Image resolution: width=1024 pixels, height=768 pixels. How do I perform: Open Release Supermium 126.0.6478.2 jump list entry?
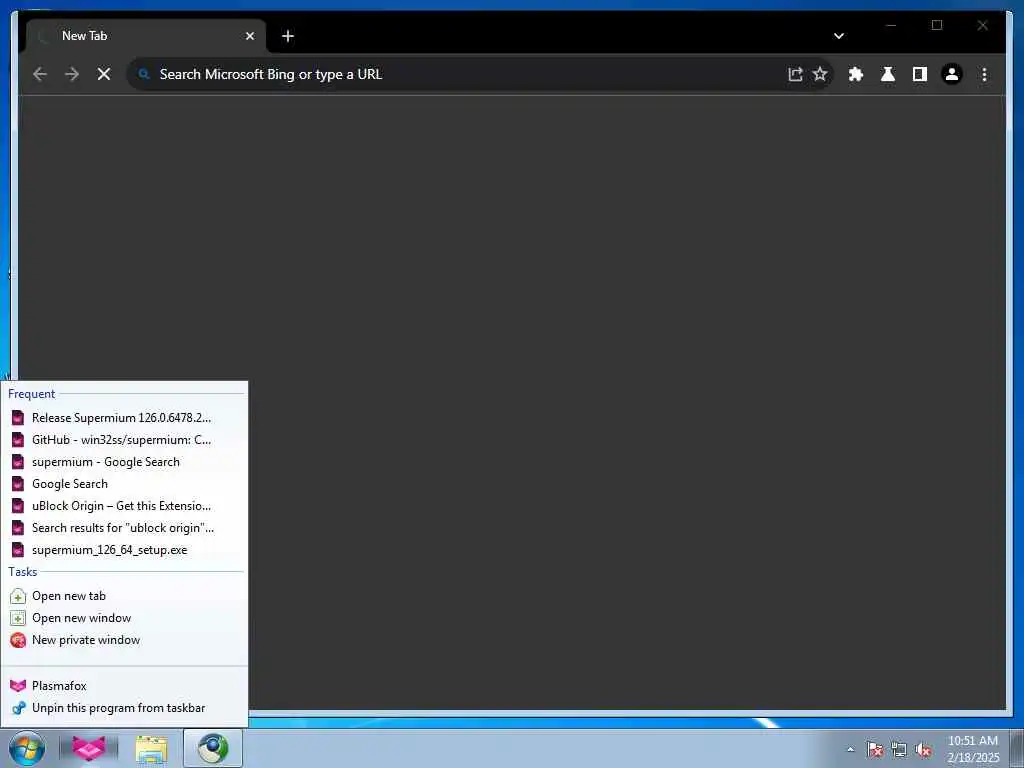pyautogui.click(x=124, y=418)
